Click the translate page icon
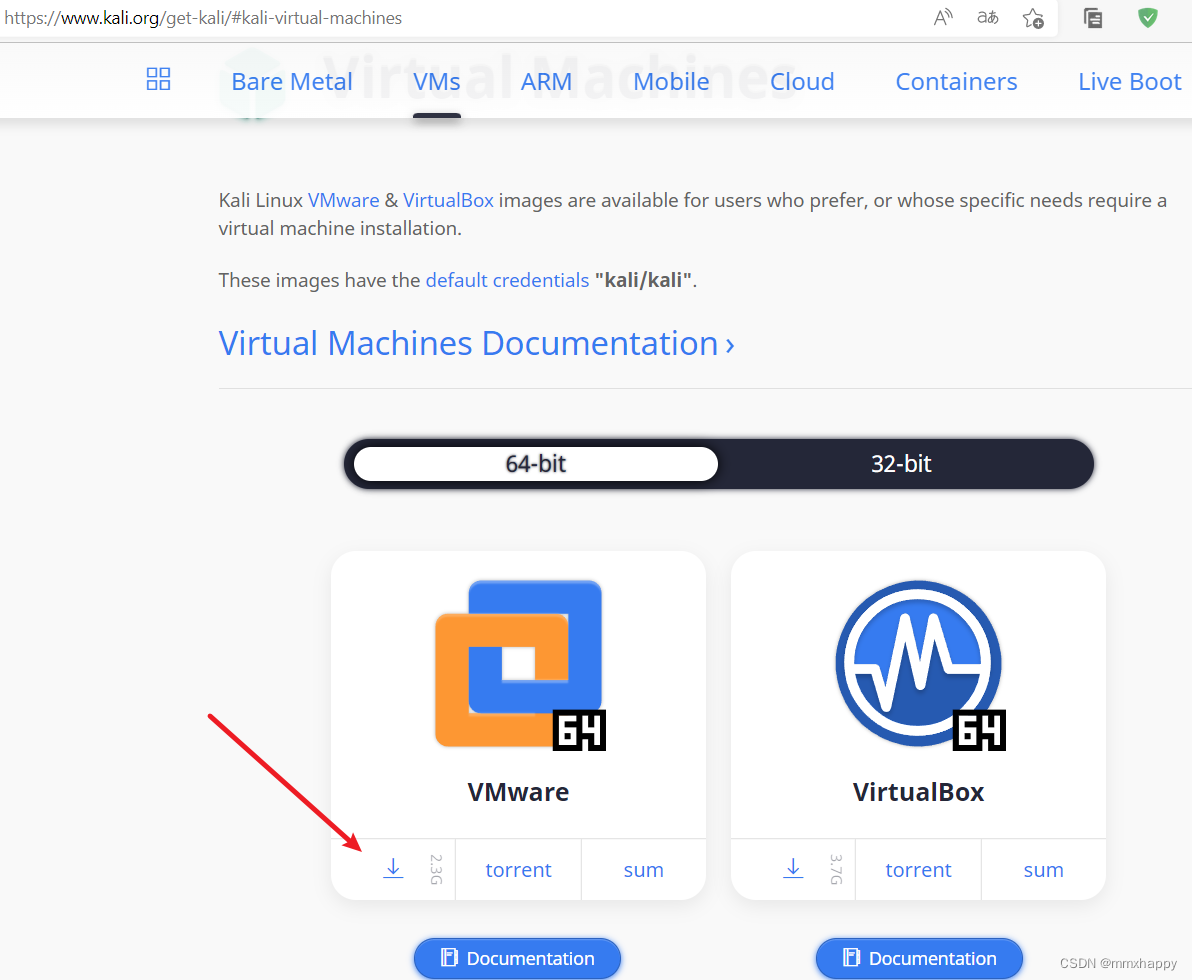This screenshot has width=1192, height=980. (x=988, y=17)
